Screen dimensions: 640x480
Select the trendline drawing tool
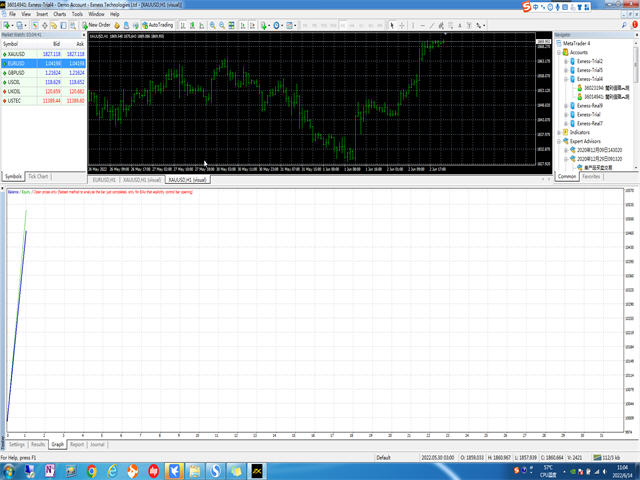pos(432,25)
